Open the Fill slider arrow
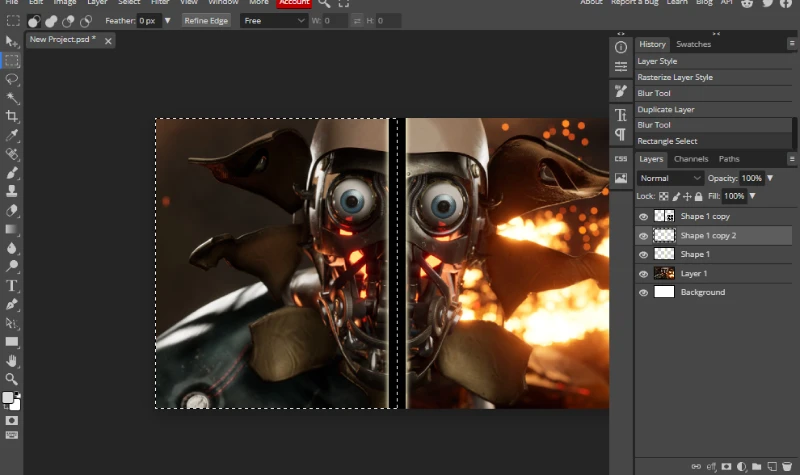The height and width of the screenshot is (475, 800). point(752,196)
